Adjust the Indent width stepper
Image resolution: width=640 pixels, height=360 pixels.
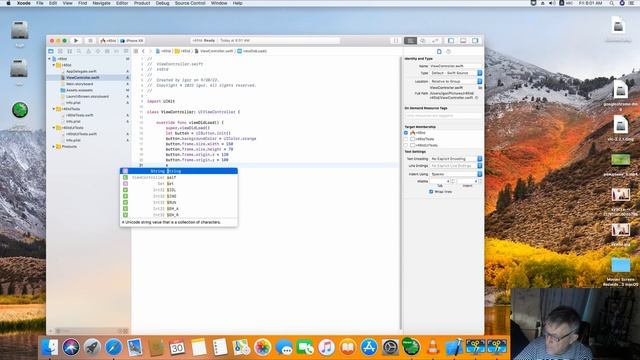(x=480, y=181)
